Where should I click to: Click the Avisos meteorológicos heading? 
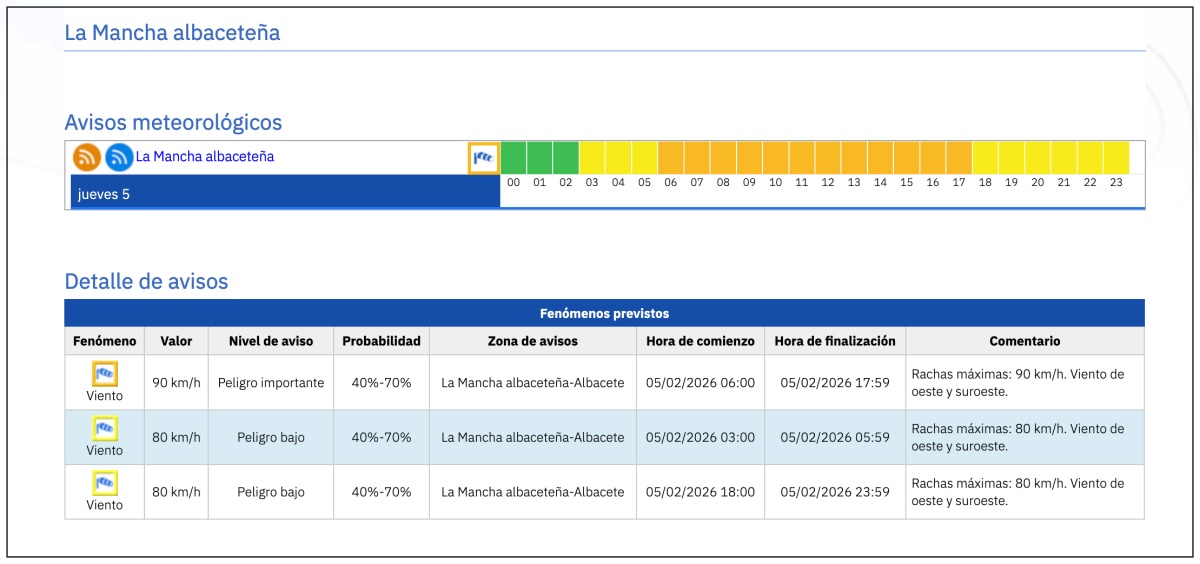point(173,122)
